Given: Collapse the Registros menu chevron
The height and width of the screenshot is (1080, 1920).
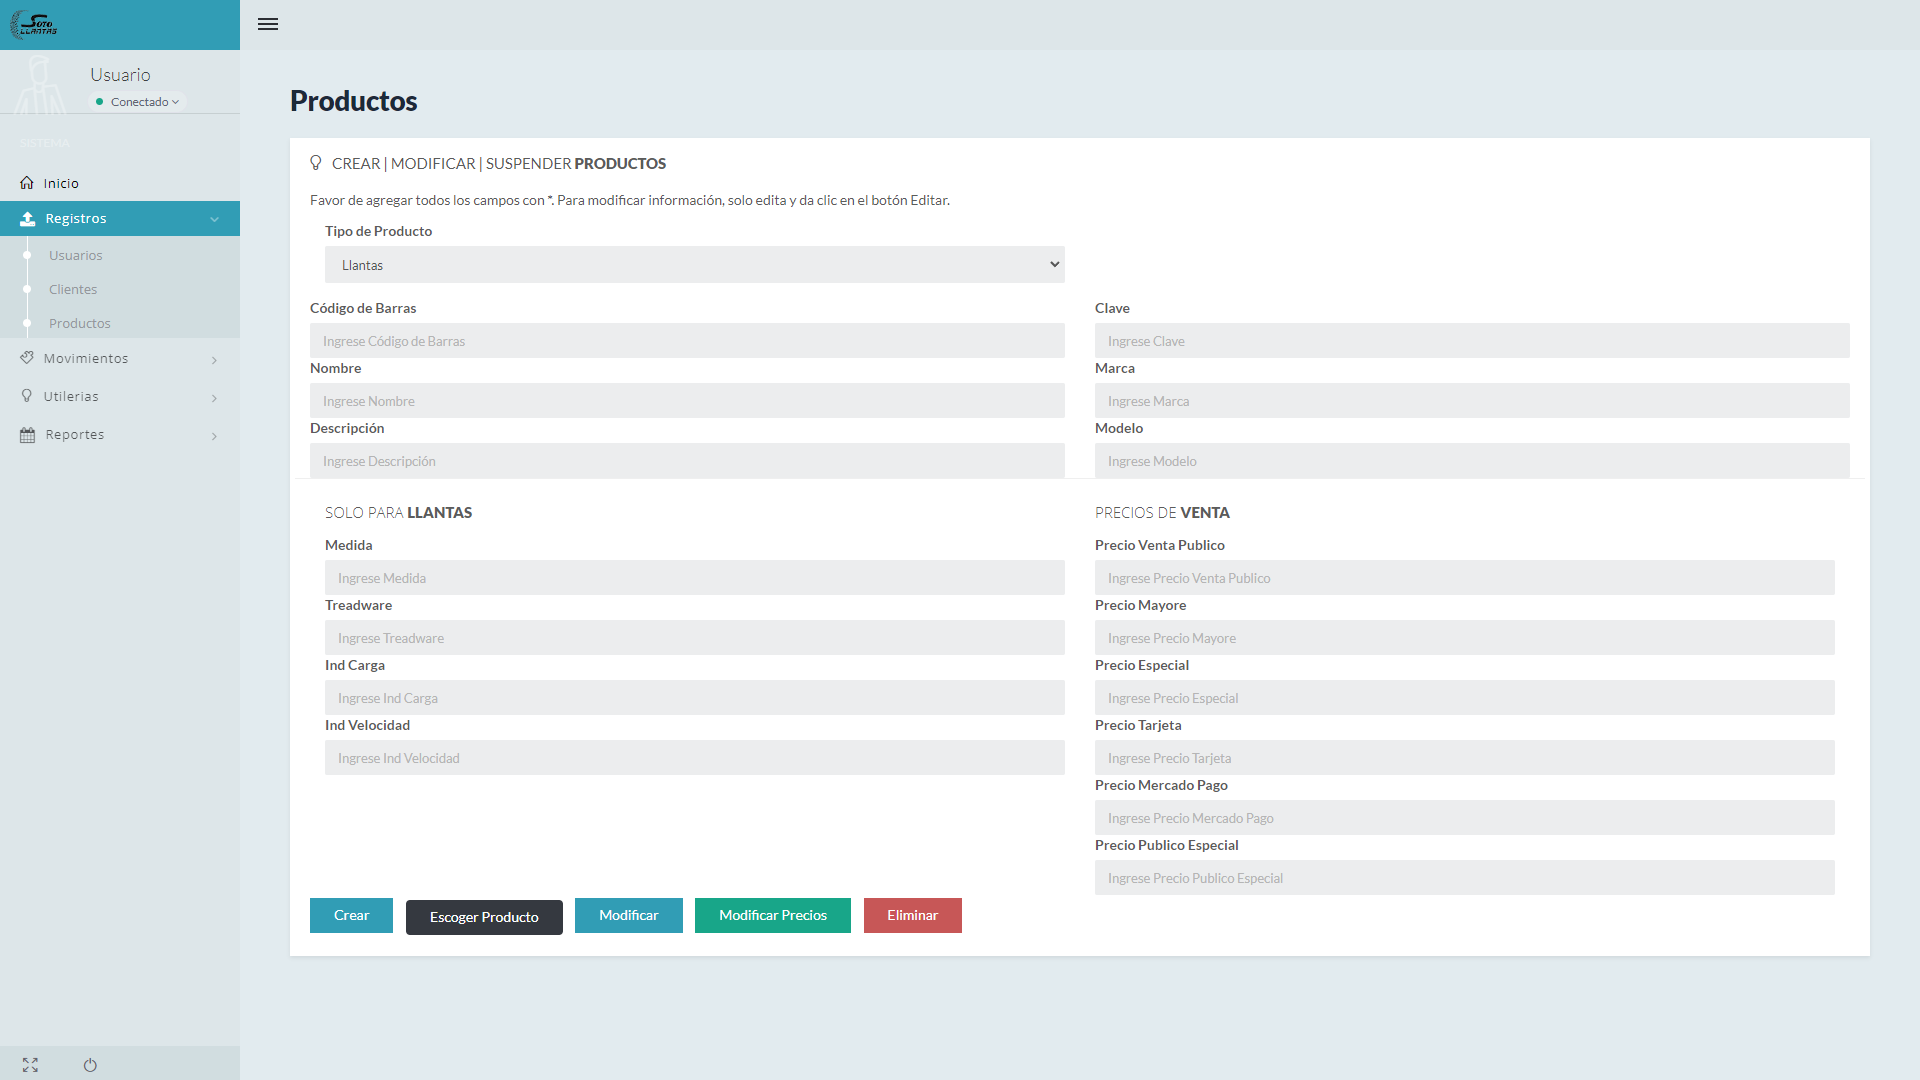Looking at the screenshot, I should point(214,219).
